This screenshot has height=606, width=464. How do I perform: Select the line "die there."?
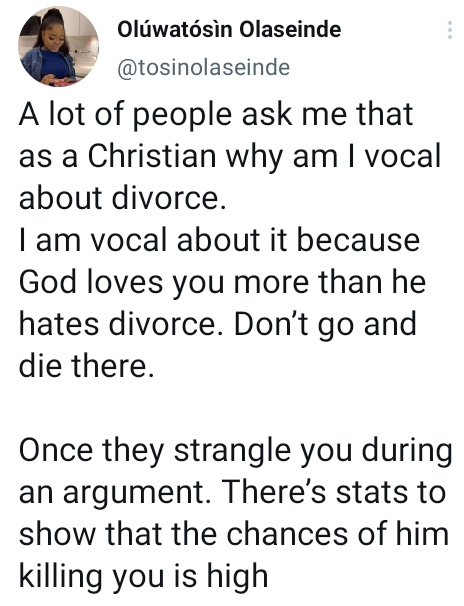click(x=86, y=366)
